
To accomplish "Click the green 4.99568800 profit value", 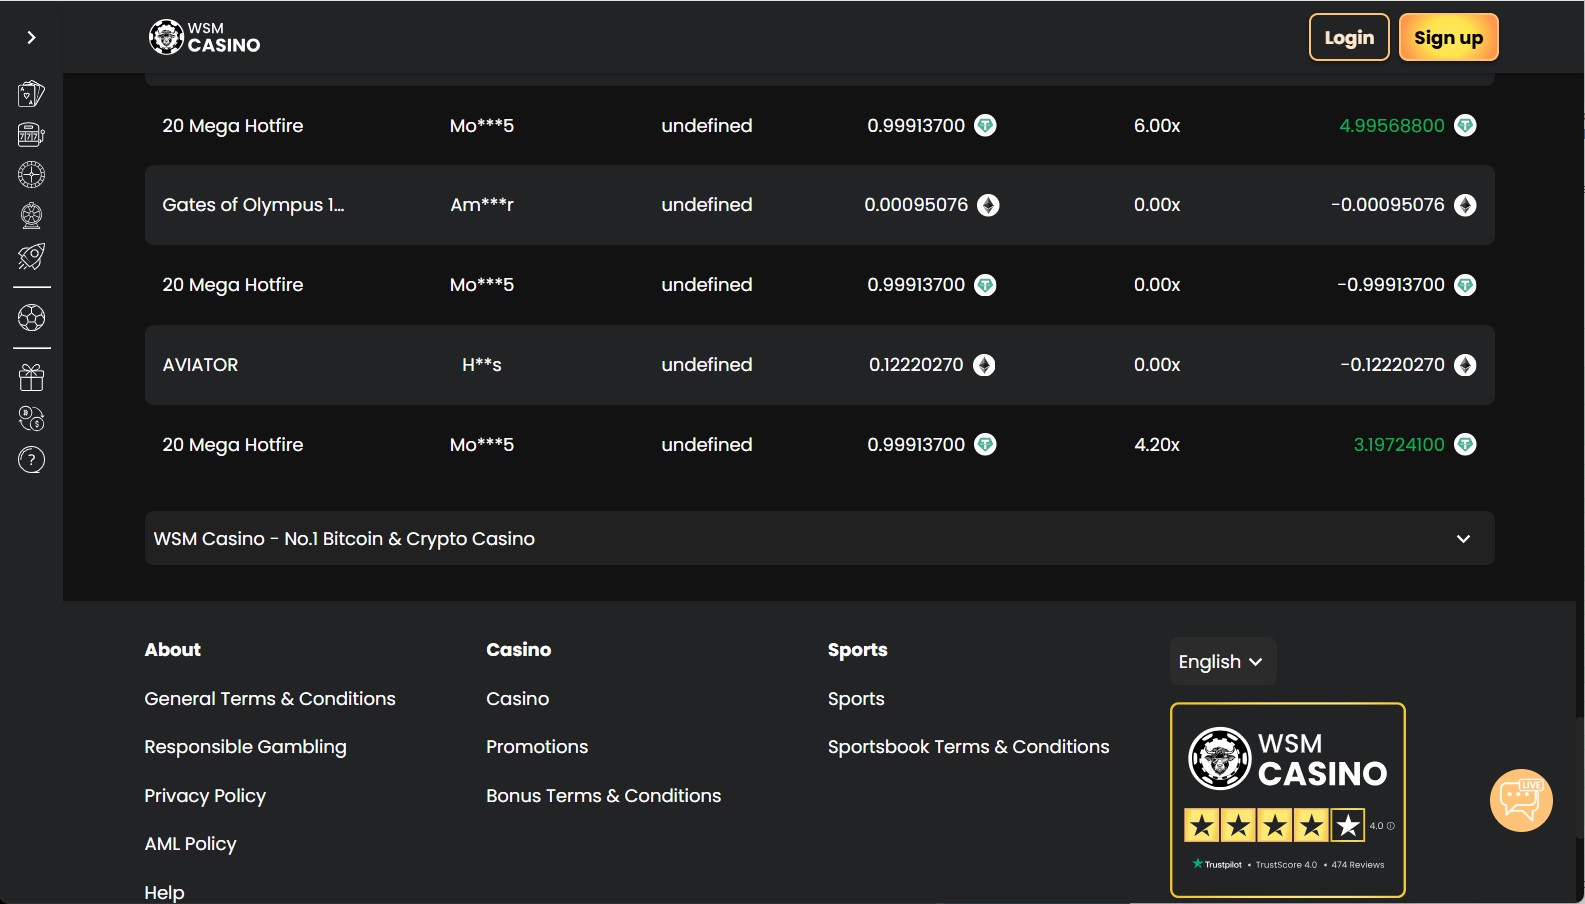I will (1392, 125).
